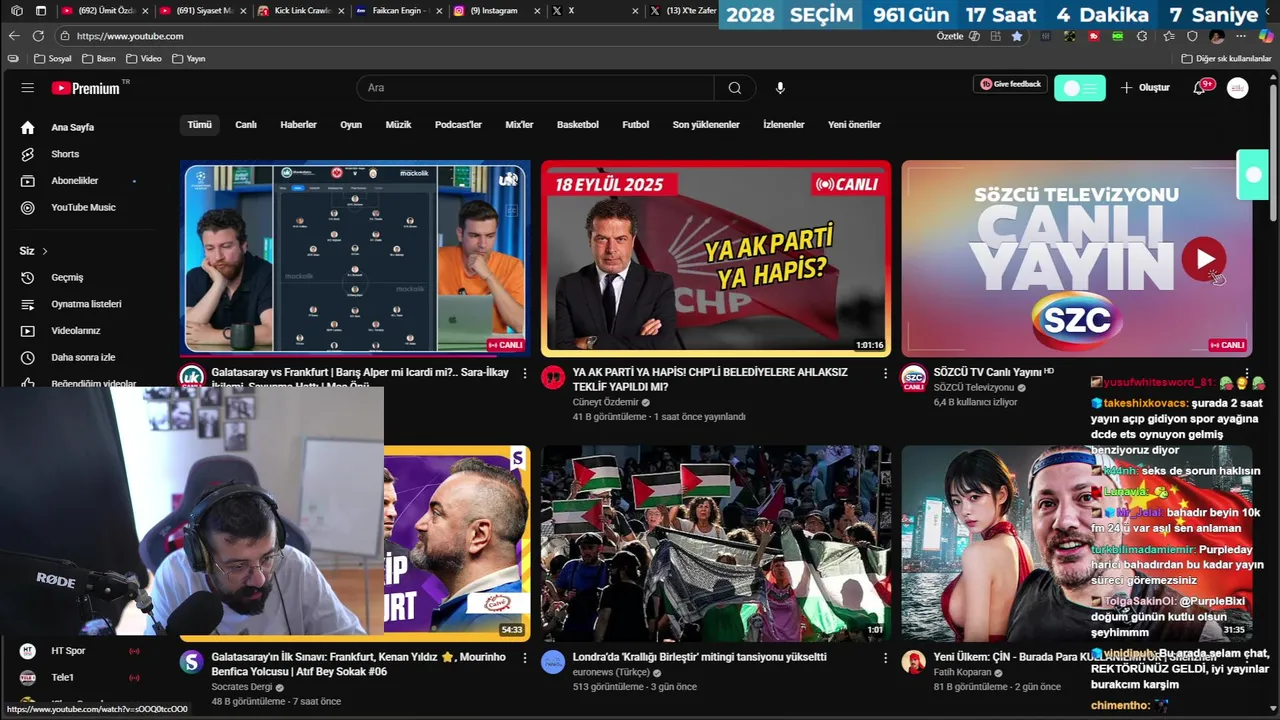1280x720 pixels.
Task: Open options menu for the Londra'da miting video
Action: coord(885,658)
